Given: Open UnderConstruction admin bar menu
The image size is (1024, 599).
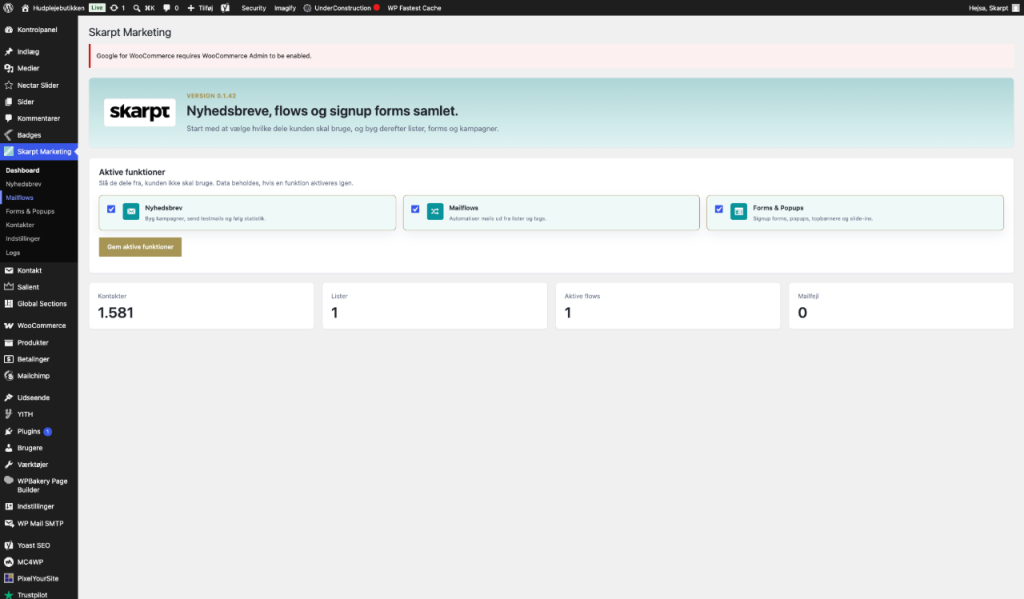Looking at the screenshot, I should 342,8.
